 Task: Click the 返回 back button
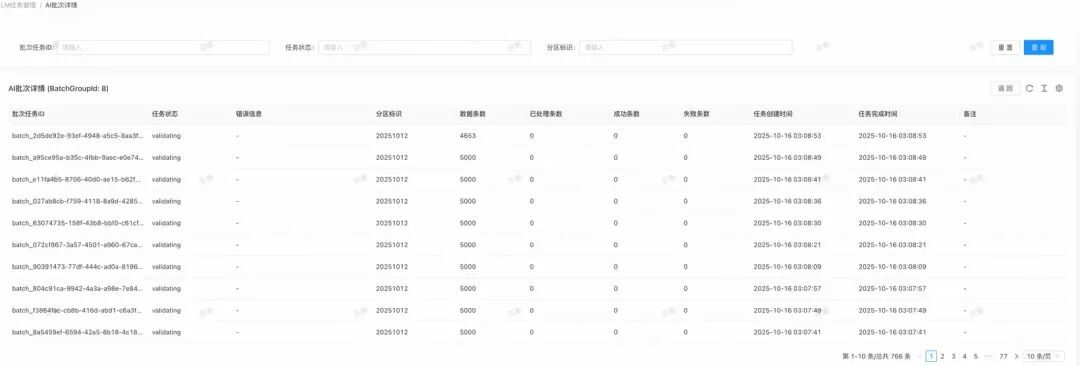(x=1005, y=88)
